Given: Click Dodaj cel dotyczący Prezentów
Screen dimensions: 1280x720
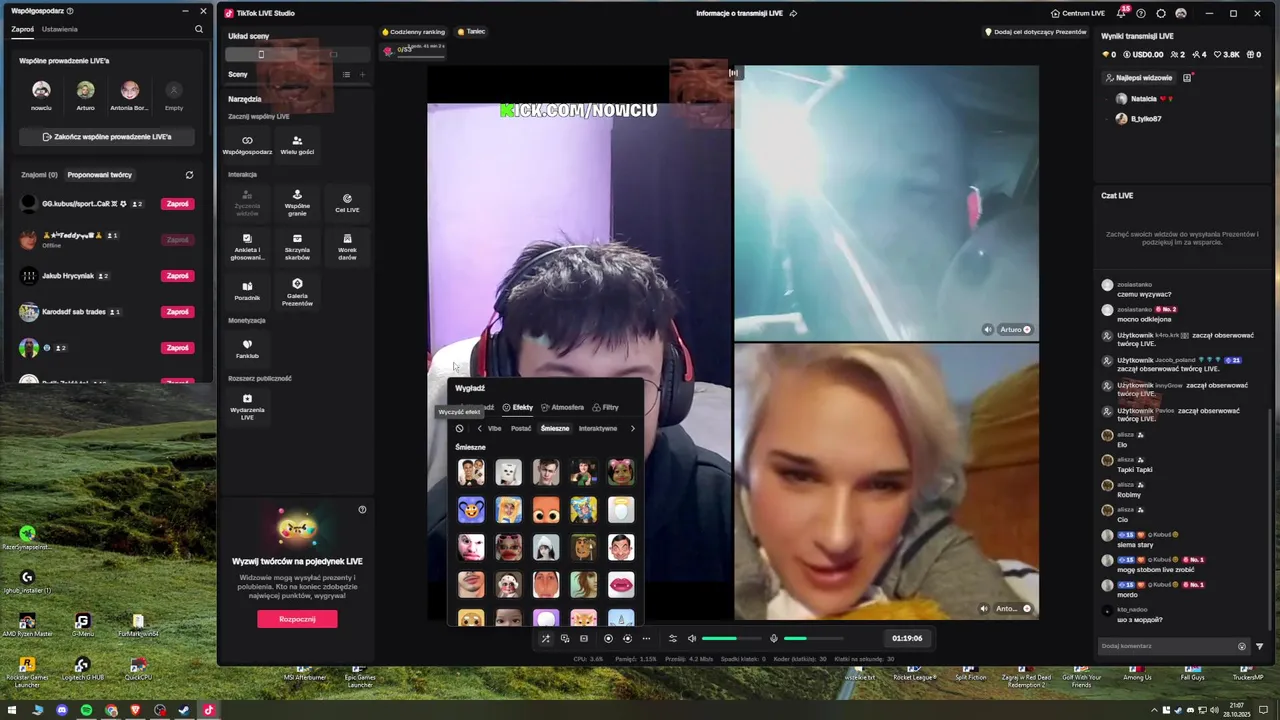Looking at the screenshot, I should pos(1035,32).
